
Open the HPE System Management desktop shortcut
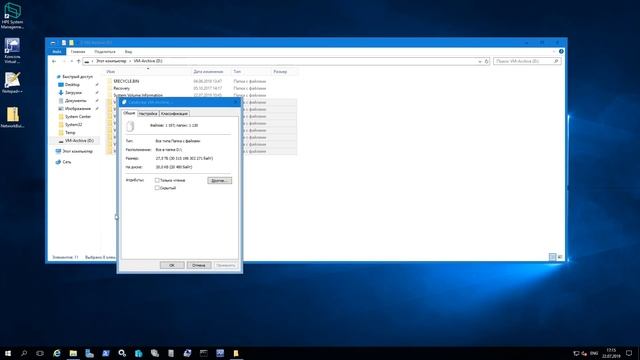pos(12,16)
